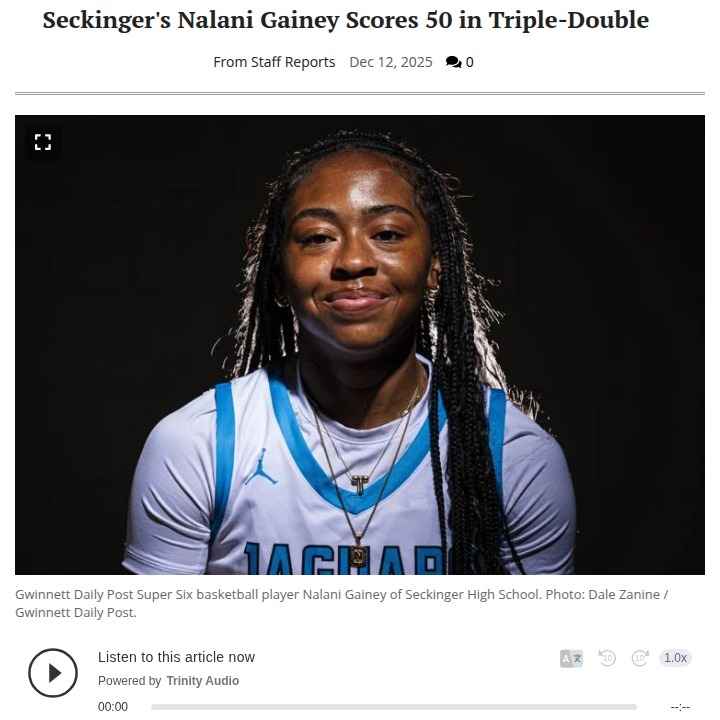
Task: Click the Nalani Gainey portrait photo
Action: [360, 345]
